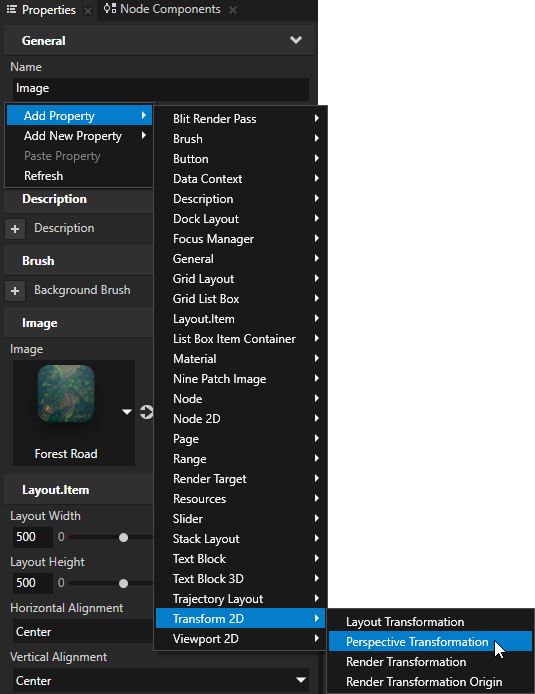Image resolution: width=535 pixels, height=694 pixels.
Task: Open the Dock Layout submenu
Action: pyautogui.click(x=241, y=219)
